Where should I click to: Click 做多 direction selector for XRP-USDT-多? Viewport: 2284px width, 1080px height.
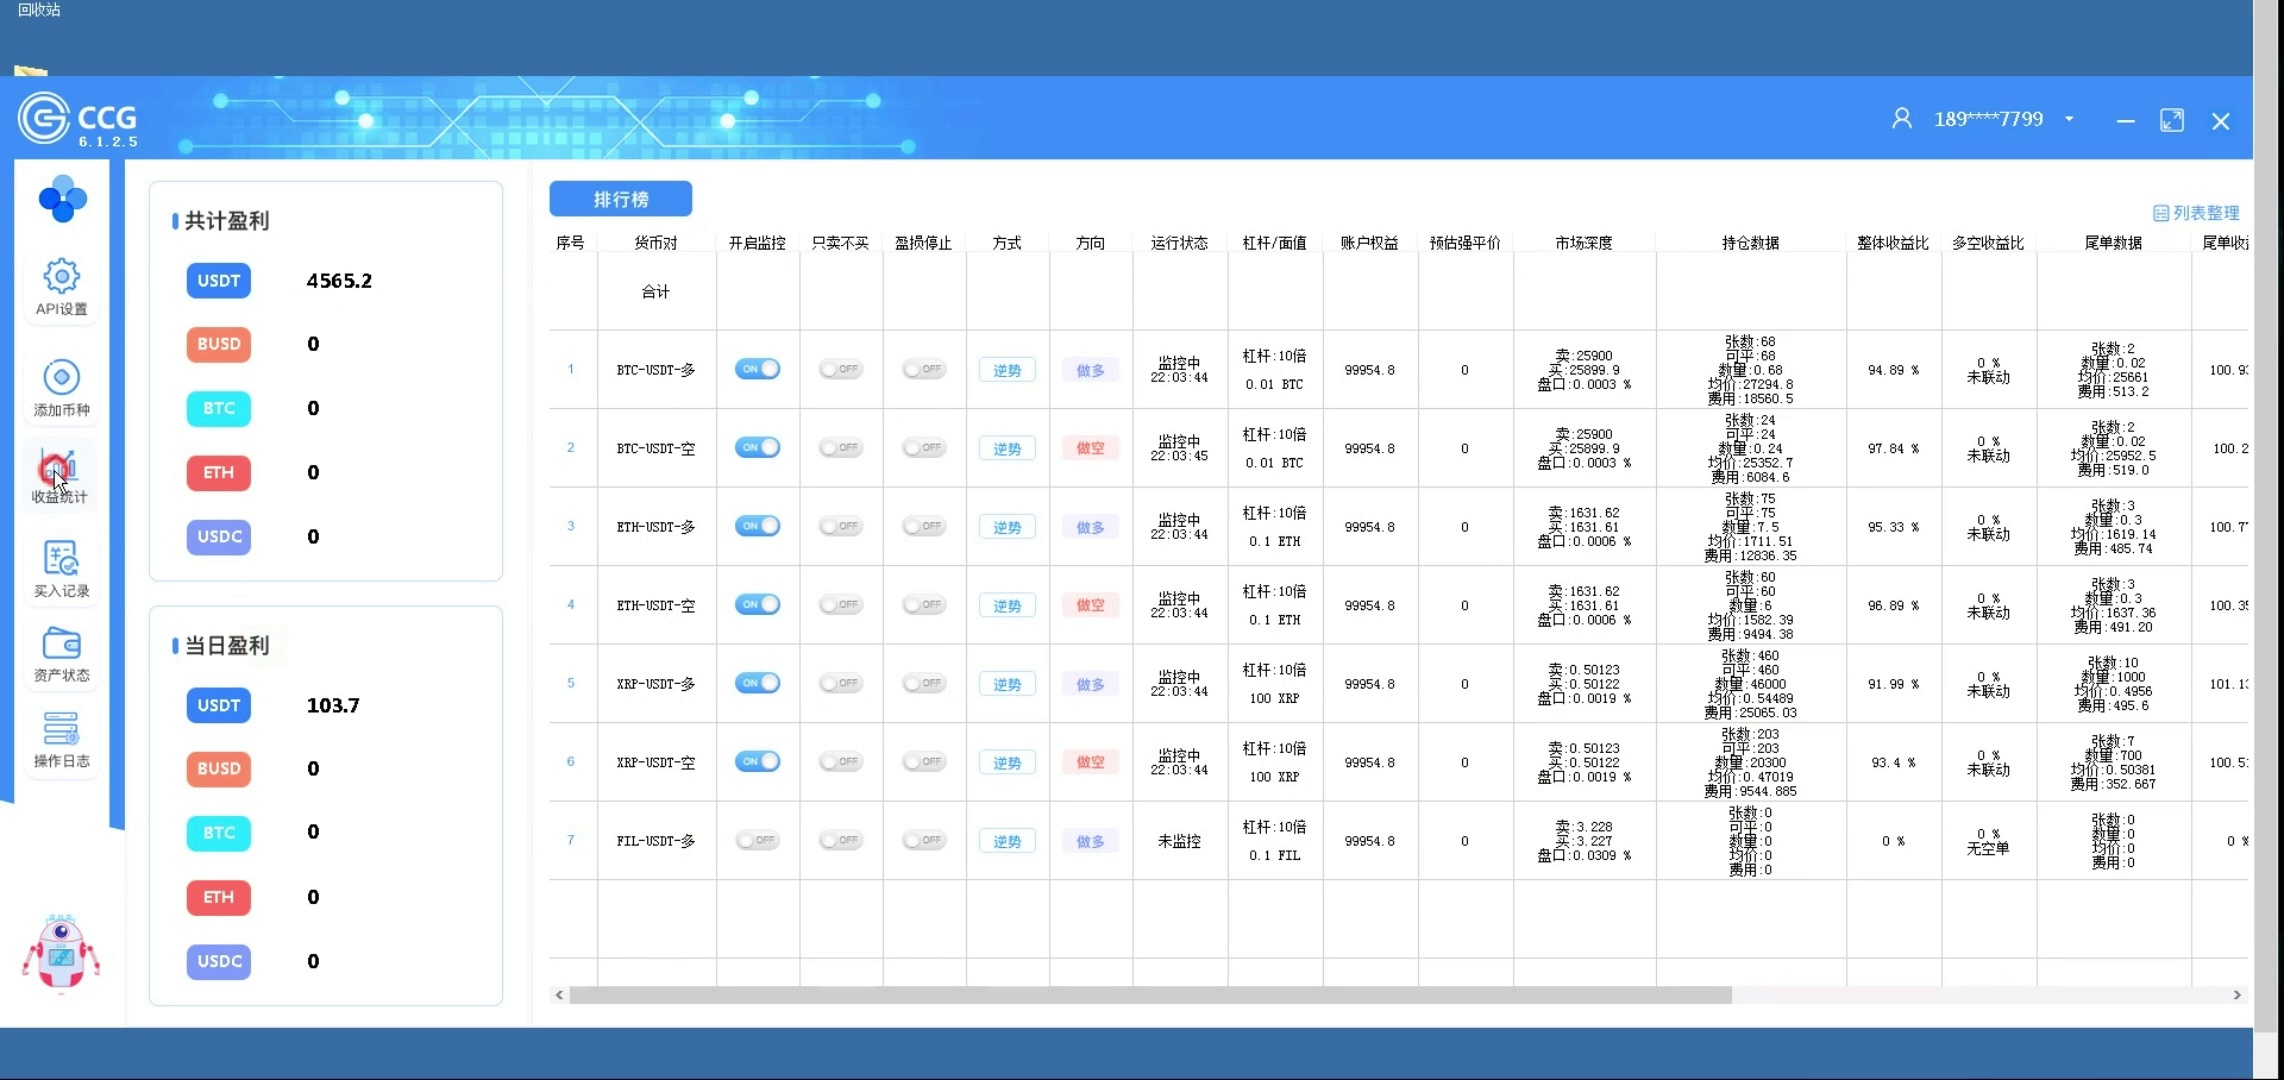click(x=1090, y=684)
